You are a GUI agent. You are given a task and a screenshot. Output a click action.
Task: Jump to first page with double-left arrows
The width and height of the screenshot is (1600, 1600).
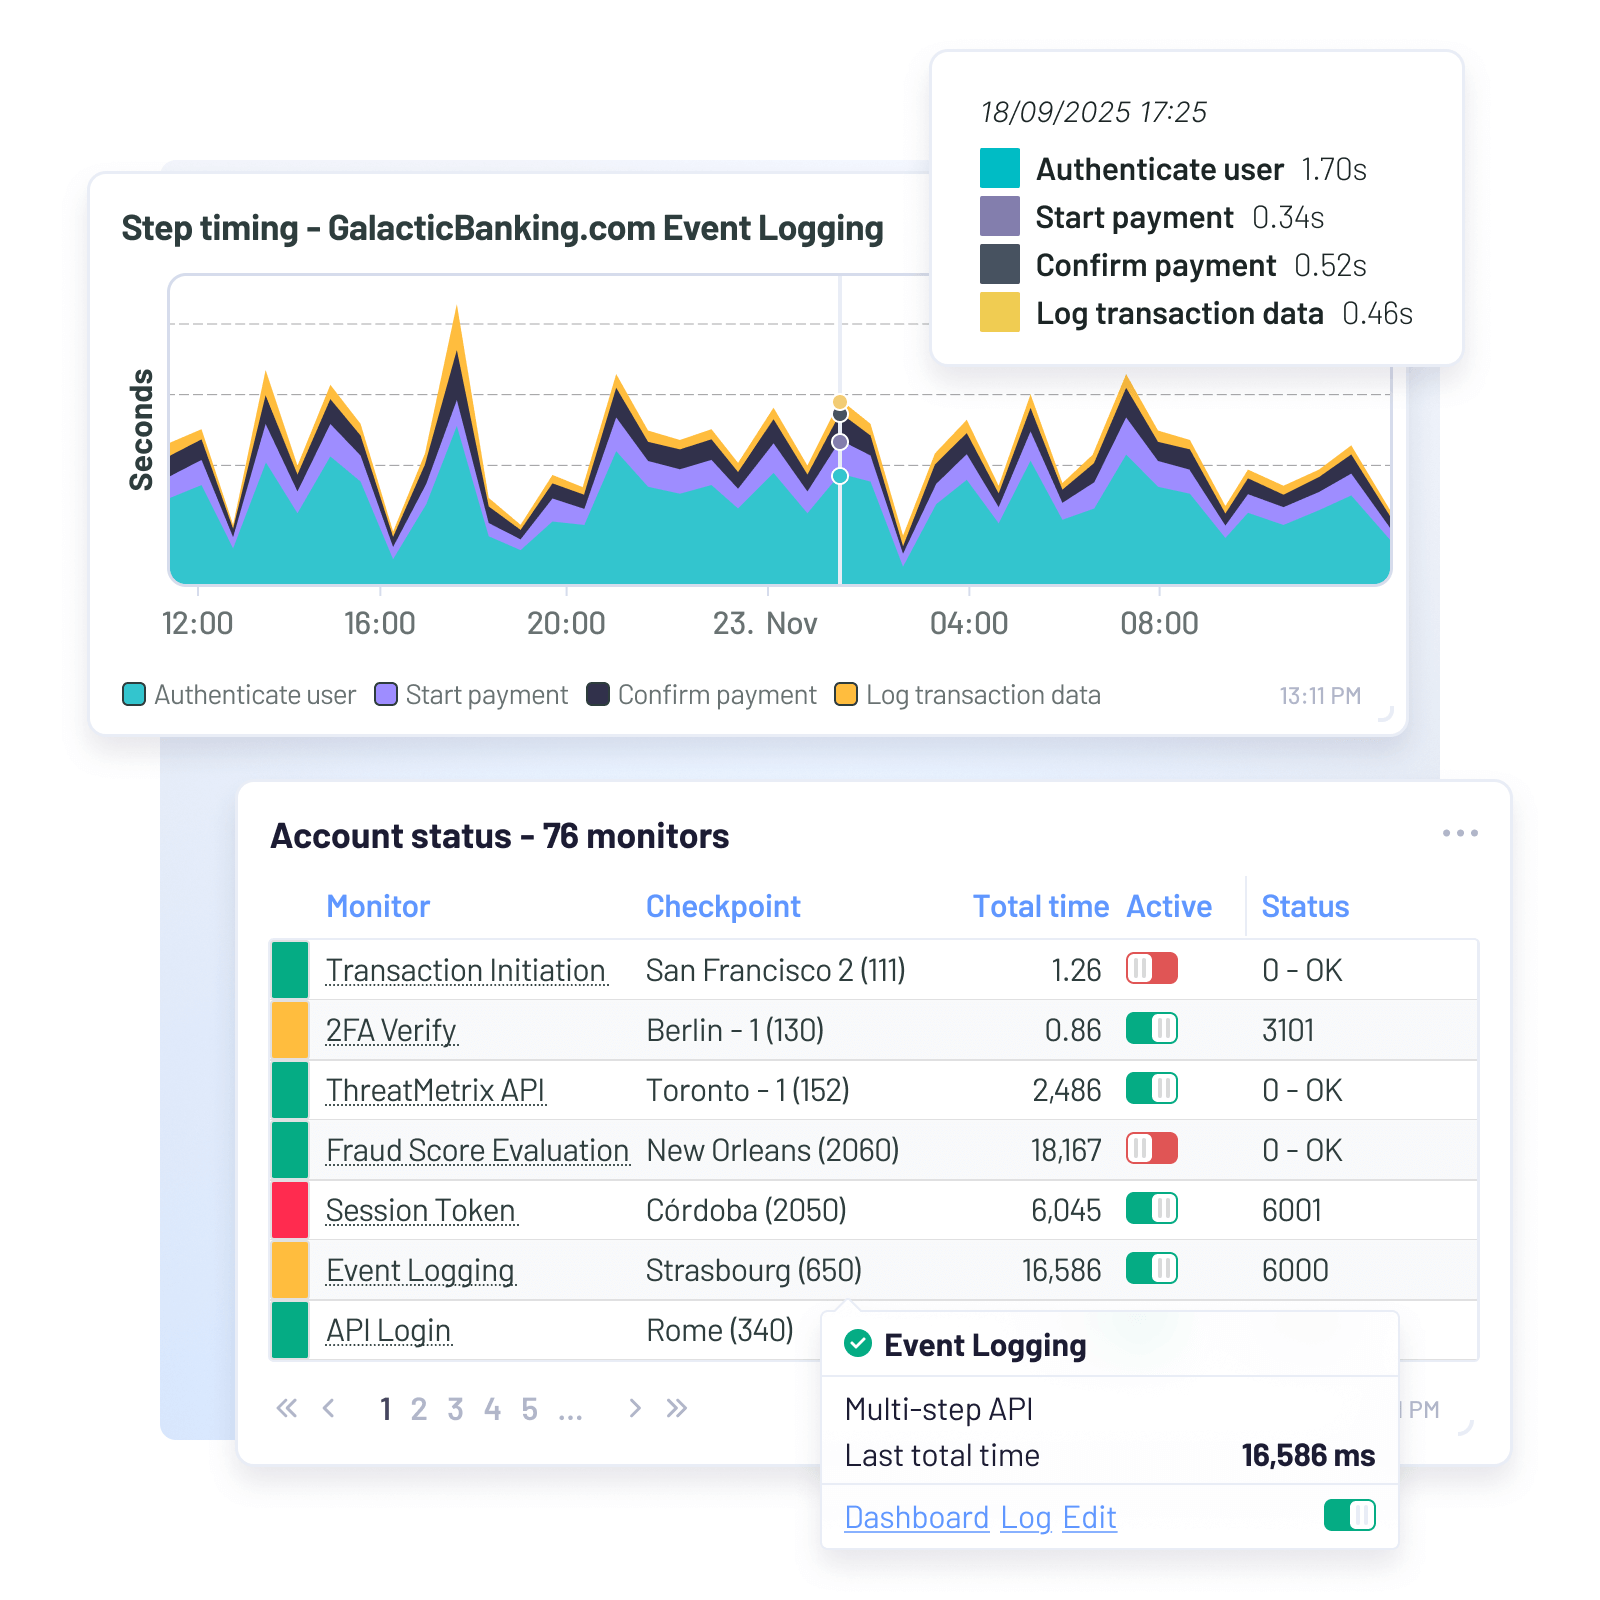click(287, 1409)
